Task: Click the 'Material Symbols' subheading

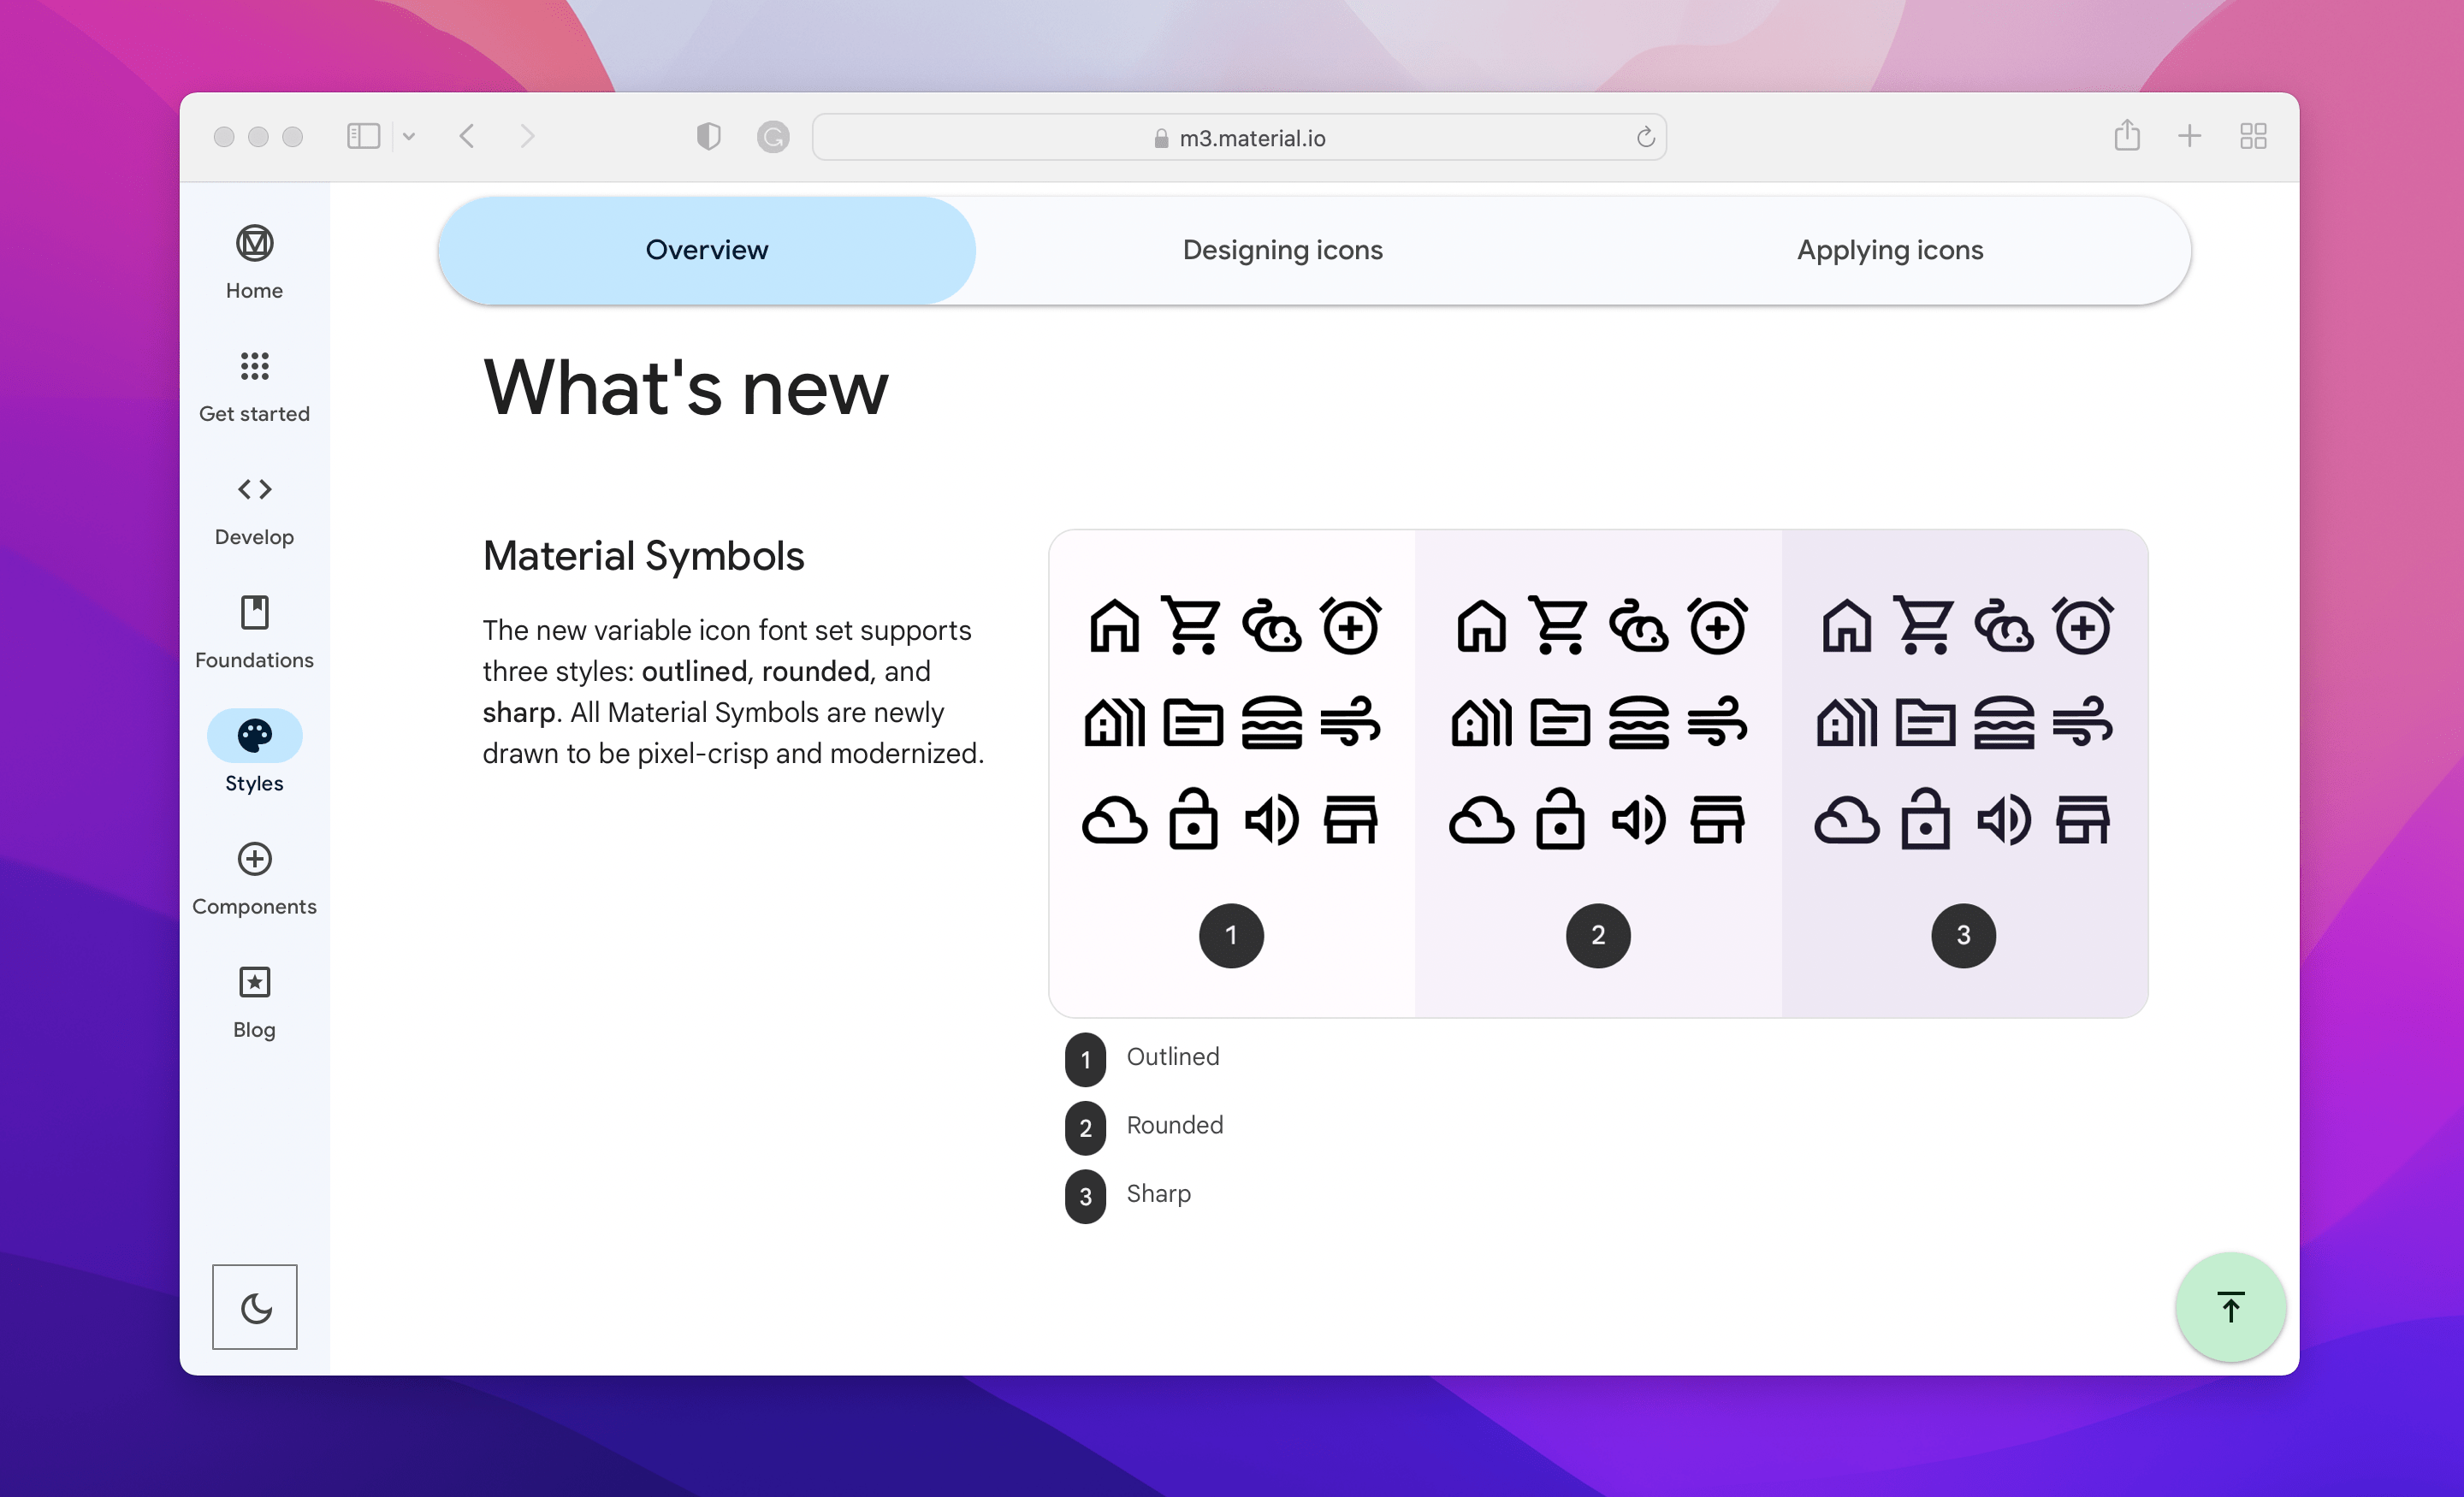Action: point(643,555)
